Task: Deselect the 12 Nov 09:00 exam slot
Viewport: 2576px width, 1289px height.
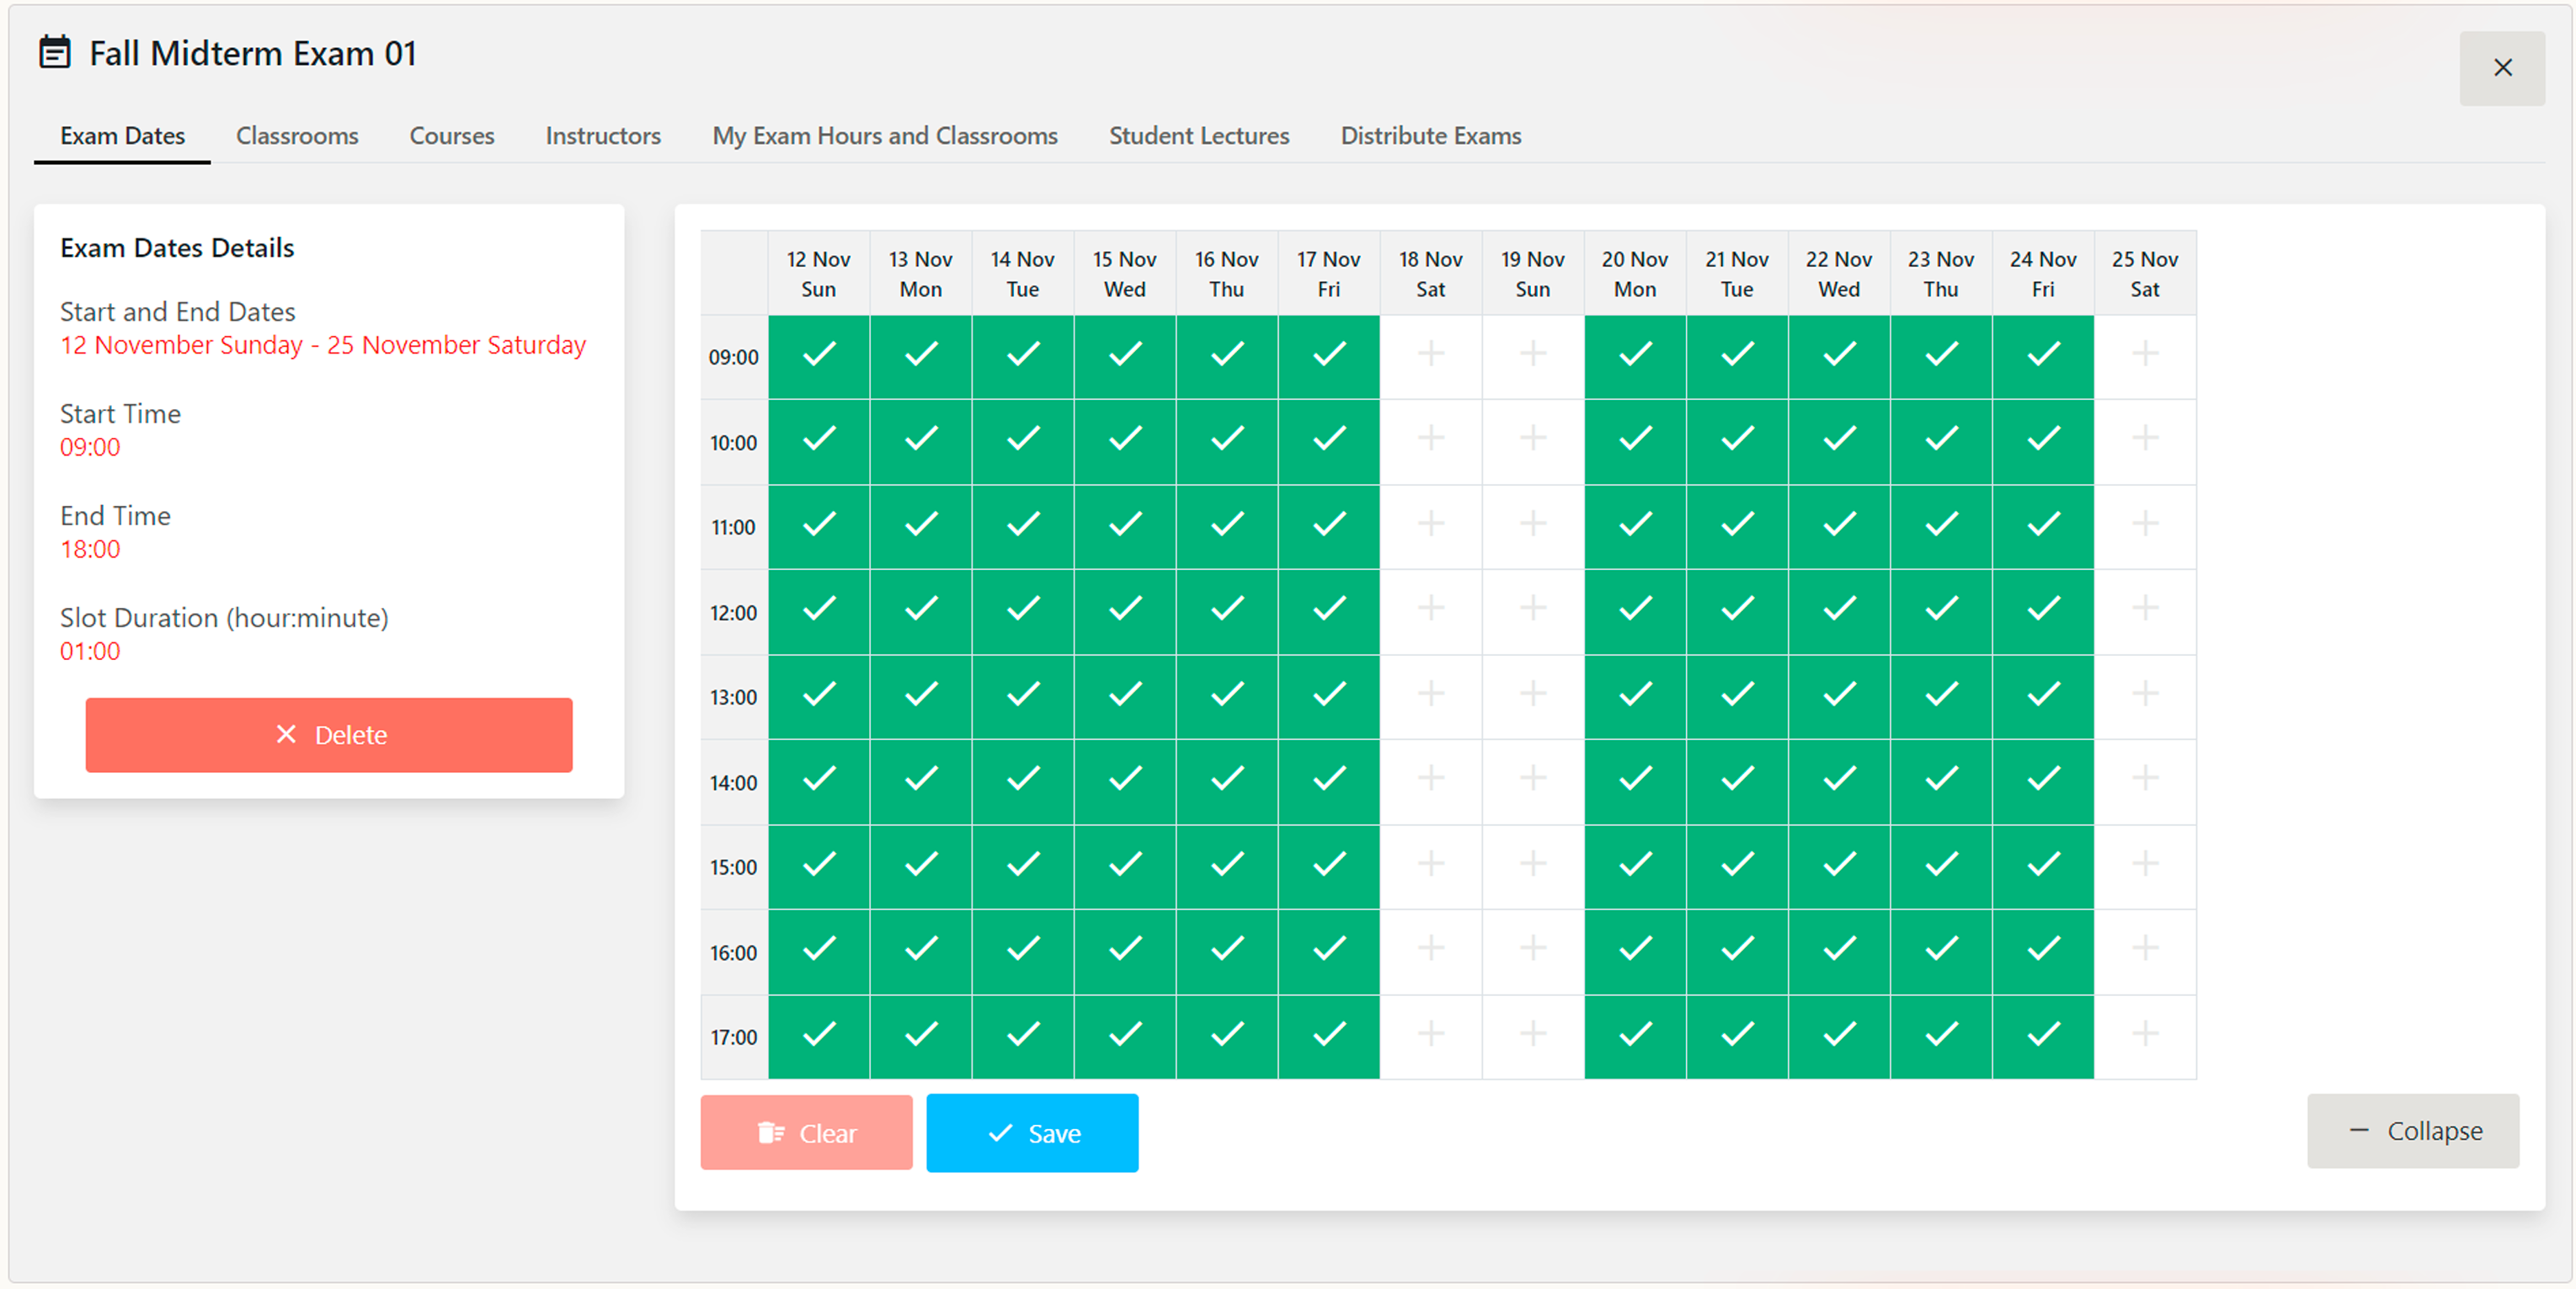Action: coord(818,355)
